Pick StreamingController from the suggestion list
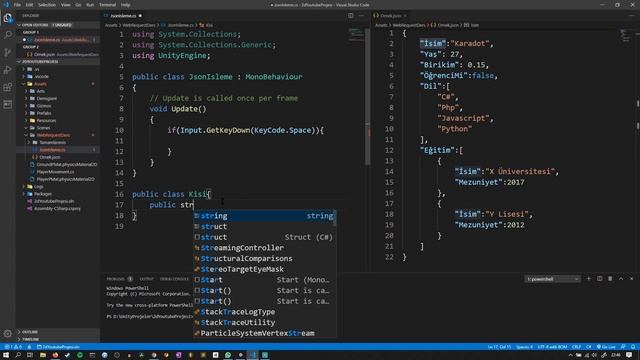 click(x=264, y=248)
